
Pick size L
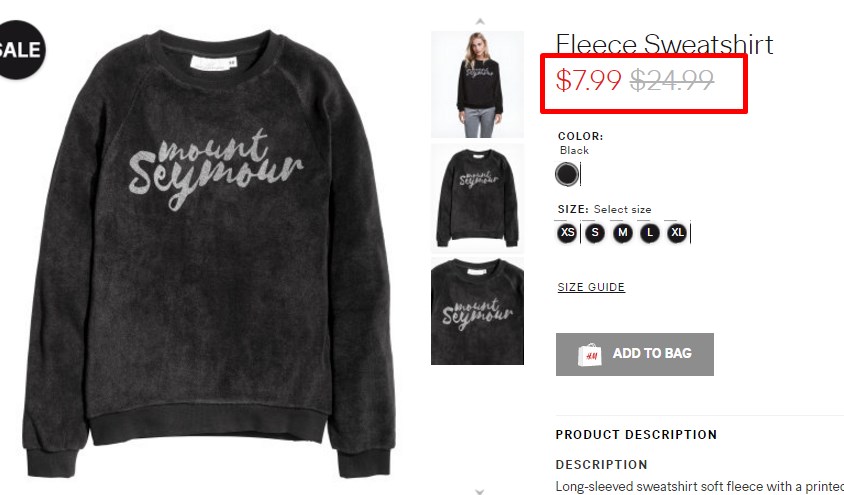[650, 233]
